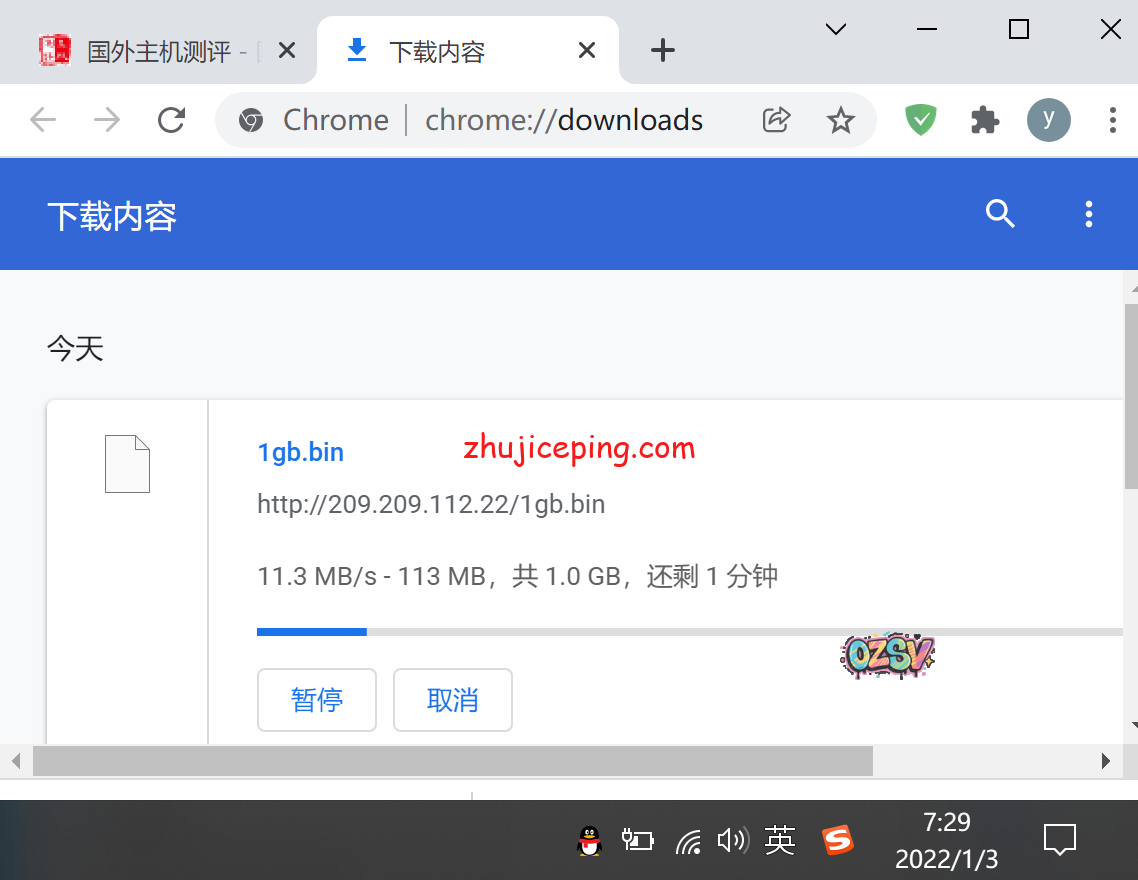Screen dimensions: 1138x880
Task: Switch to the 国外主机测评 tab
Action: coord(158,51)
